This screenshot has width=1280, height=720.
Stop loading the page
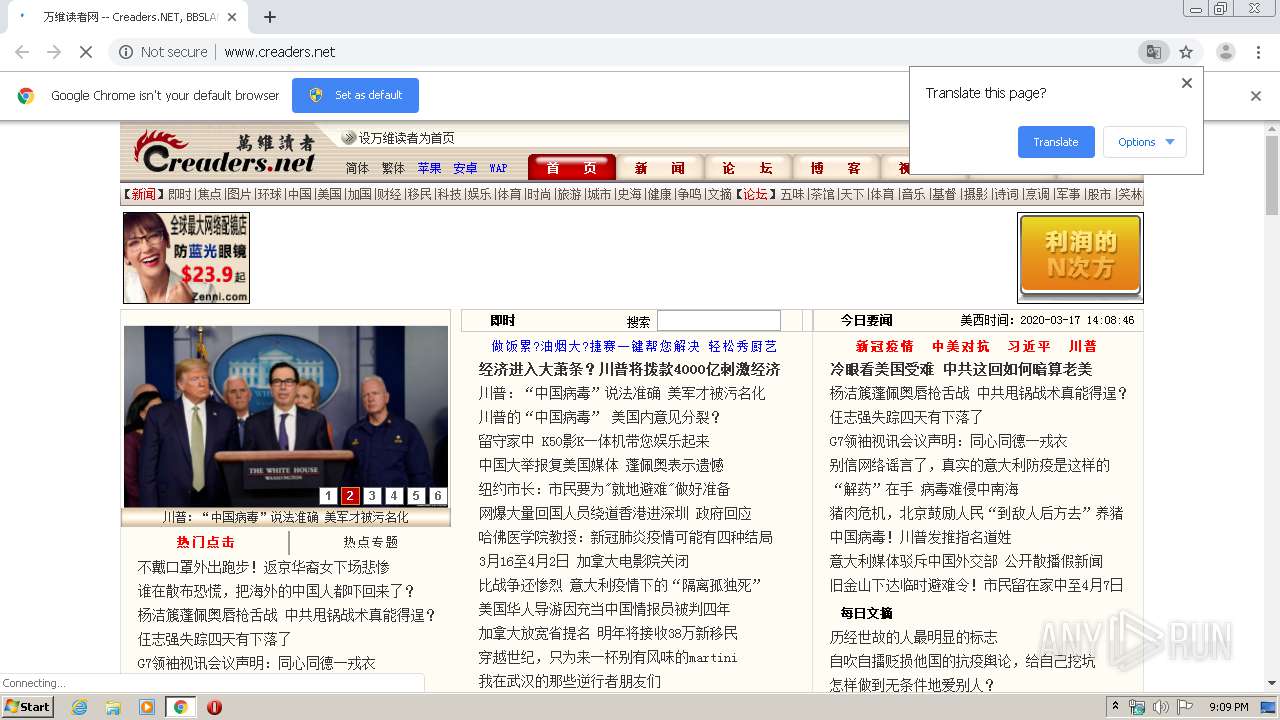[86, 52]
